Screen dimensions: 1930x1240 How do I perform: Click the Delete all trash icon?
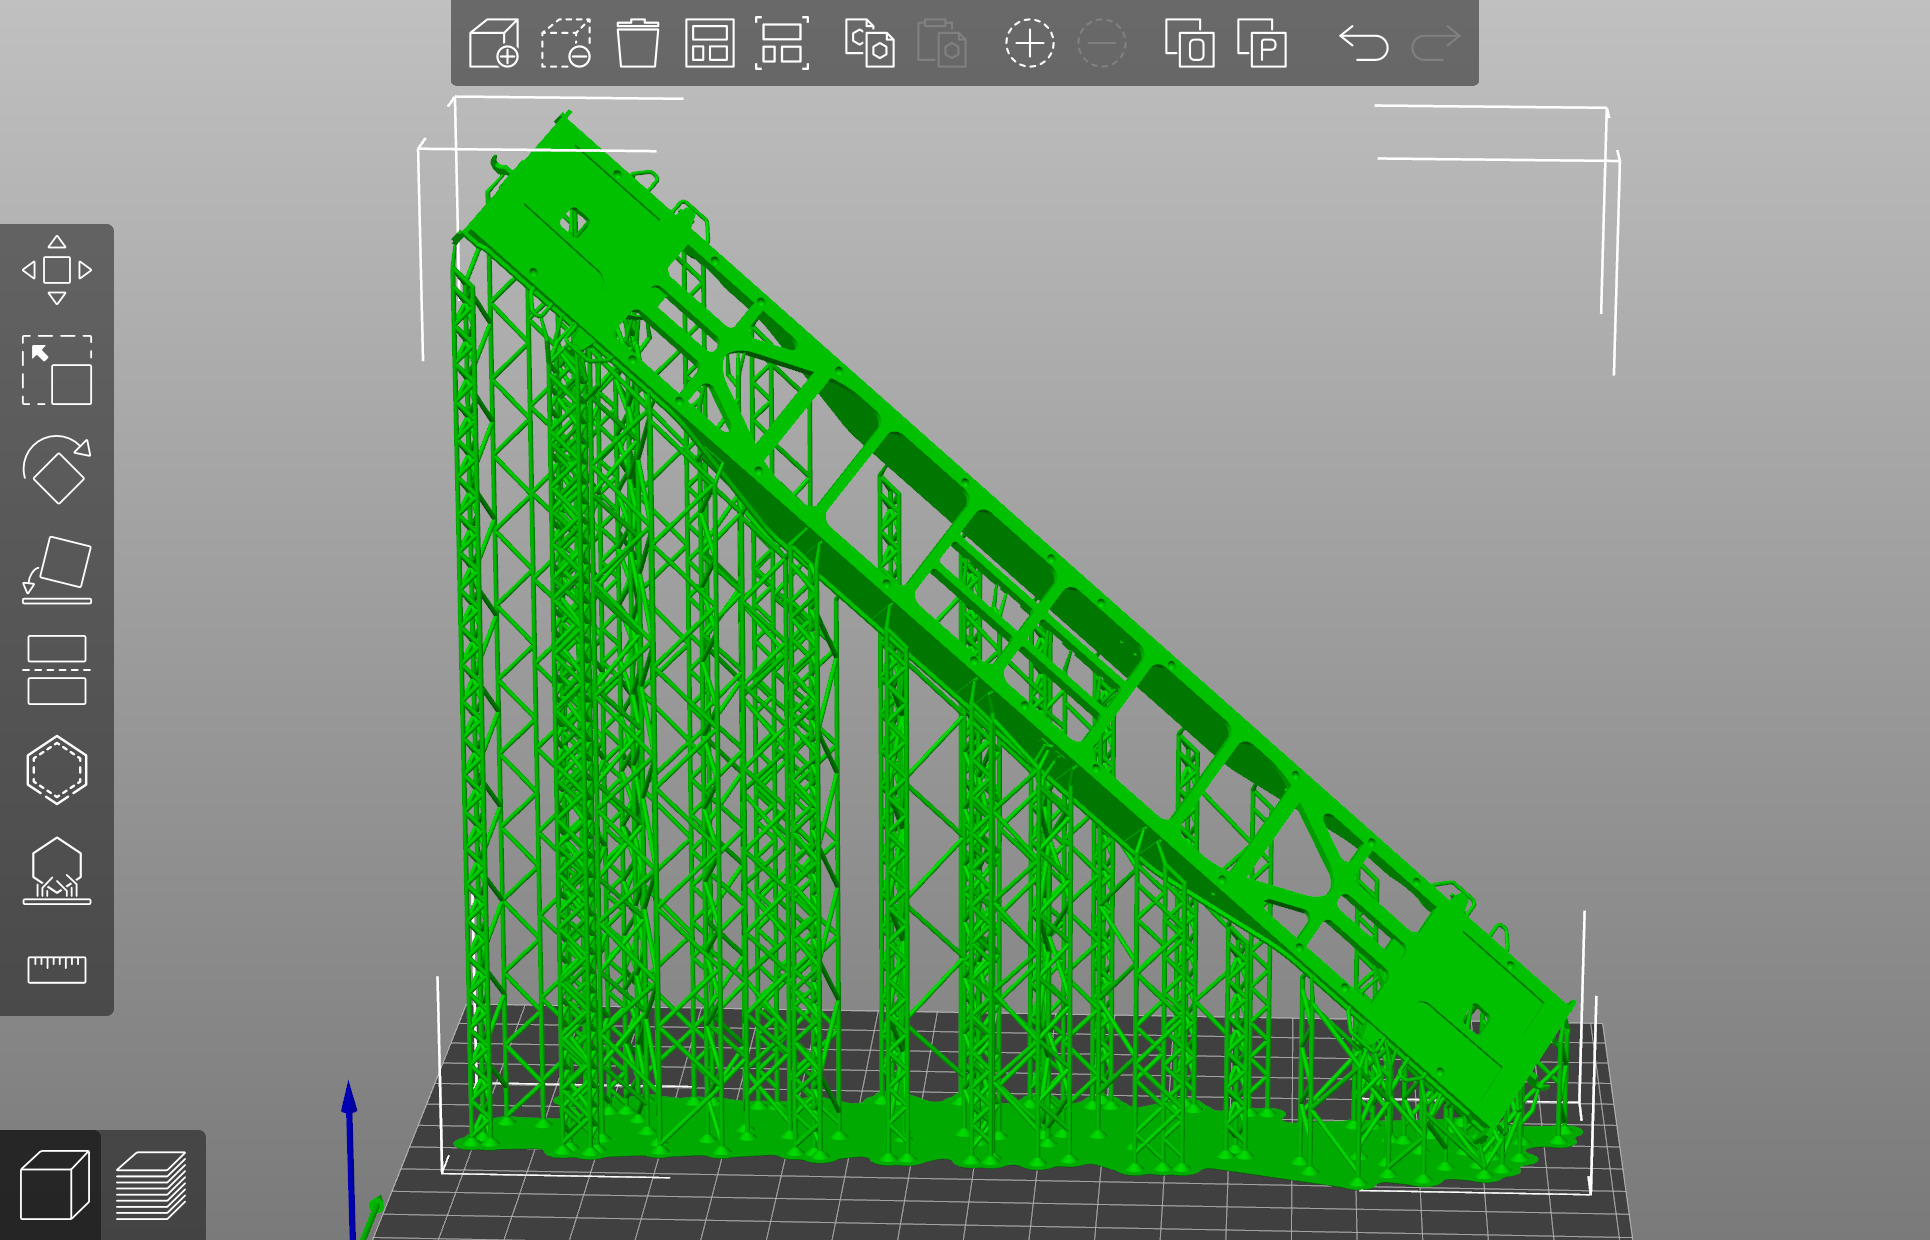pyautogui.click(x=637, y=44)
